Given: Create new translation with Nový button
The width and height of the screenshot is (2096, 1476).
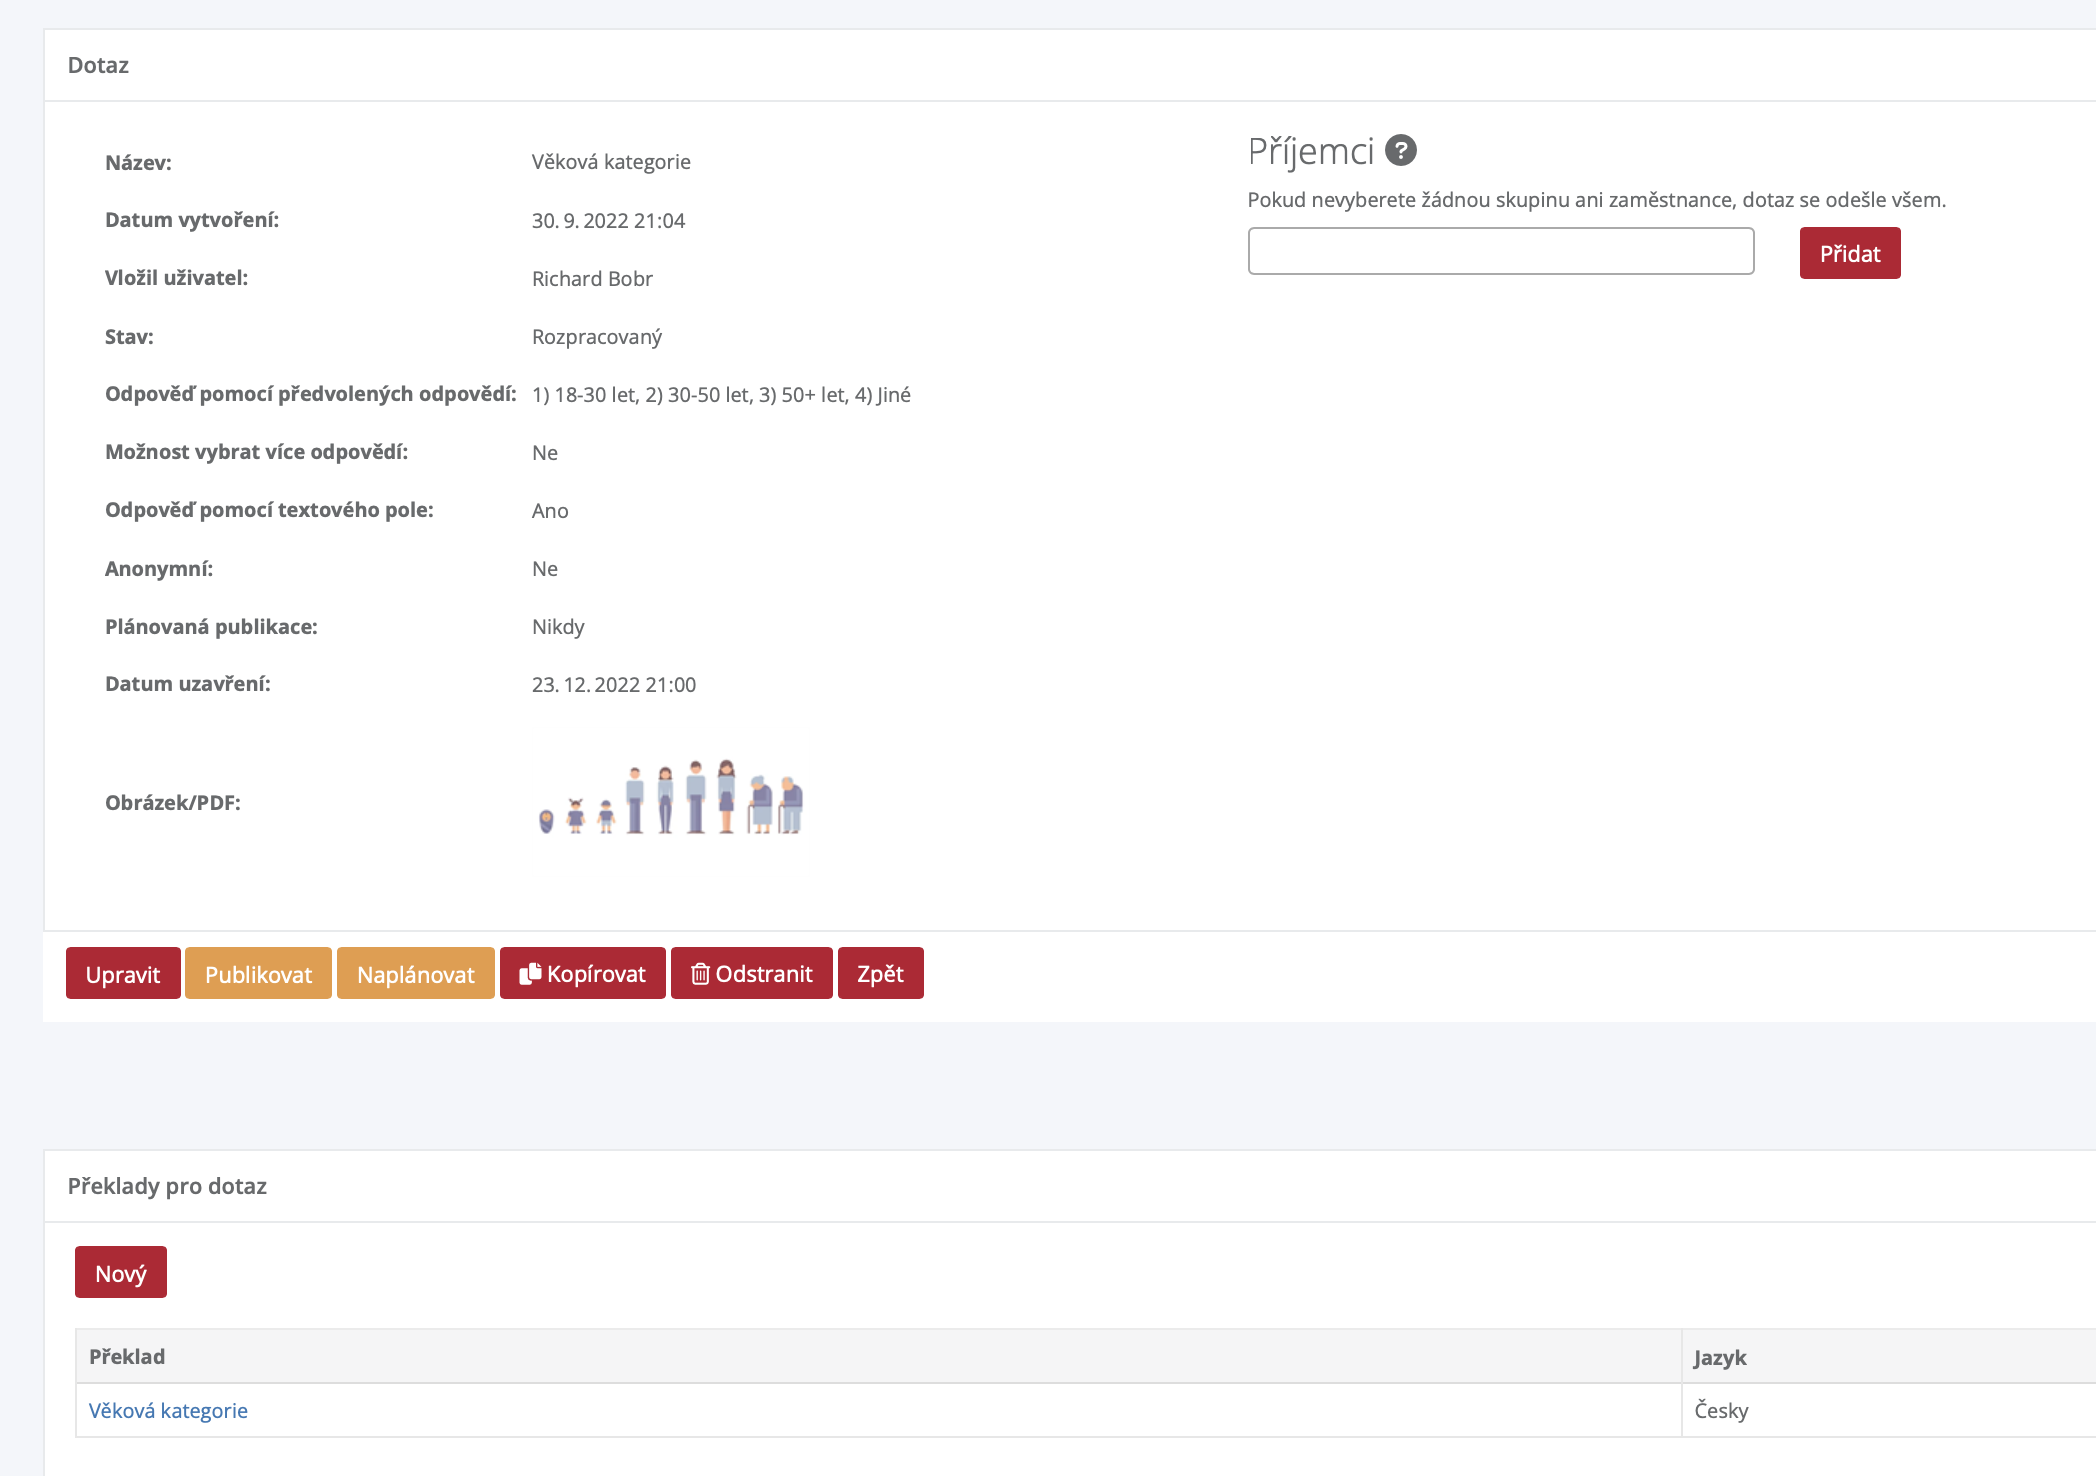Looking at the screenshot, I should (x=121, y=1272).
